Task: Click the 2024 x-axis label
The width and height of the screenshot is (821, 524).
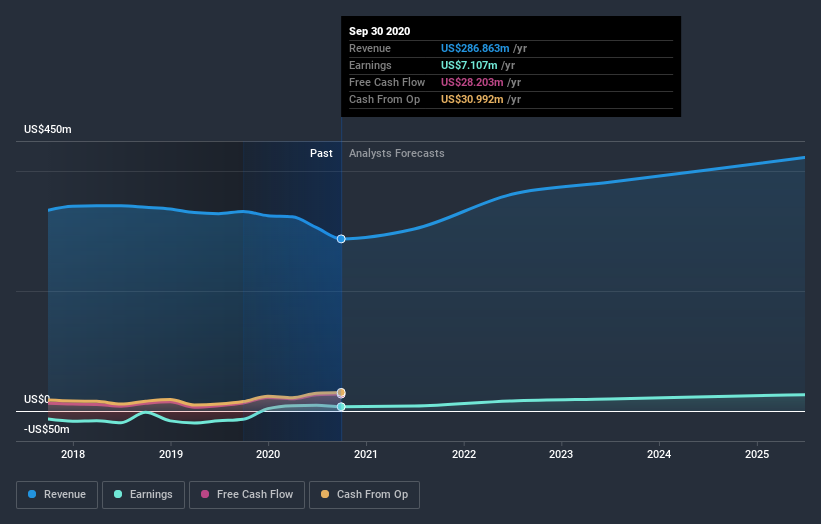Action: tap(659, 454)
